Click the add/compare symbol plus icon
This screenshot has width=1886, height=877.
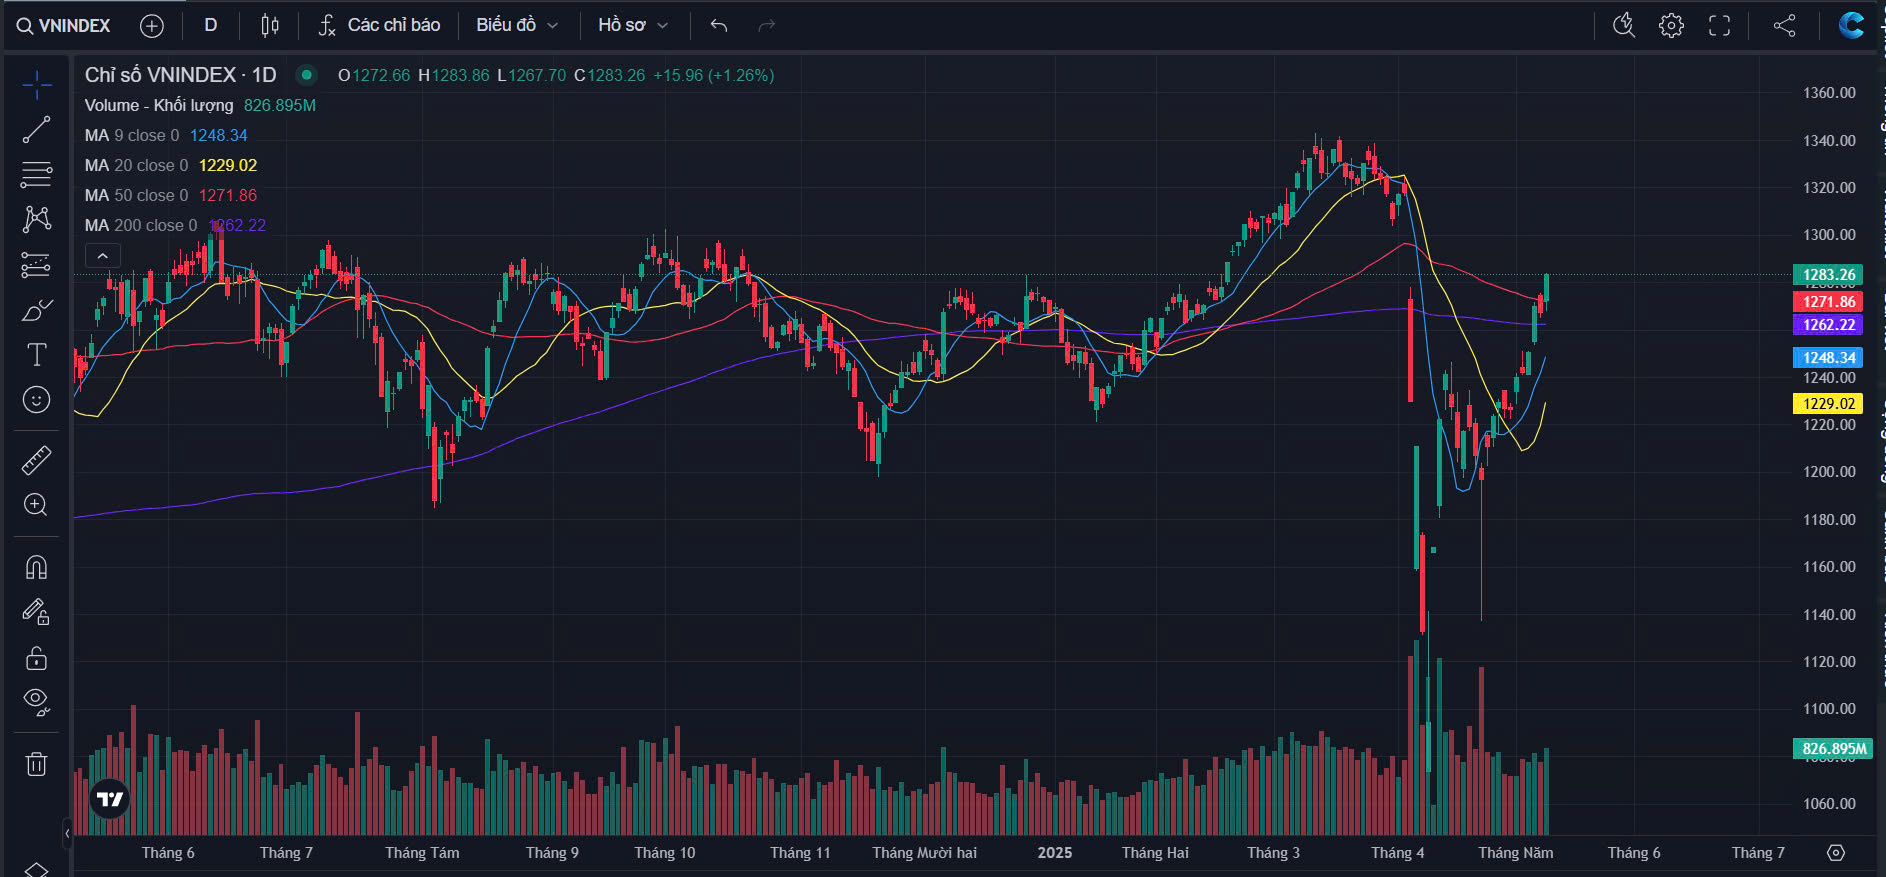coord(152,26)
